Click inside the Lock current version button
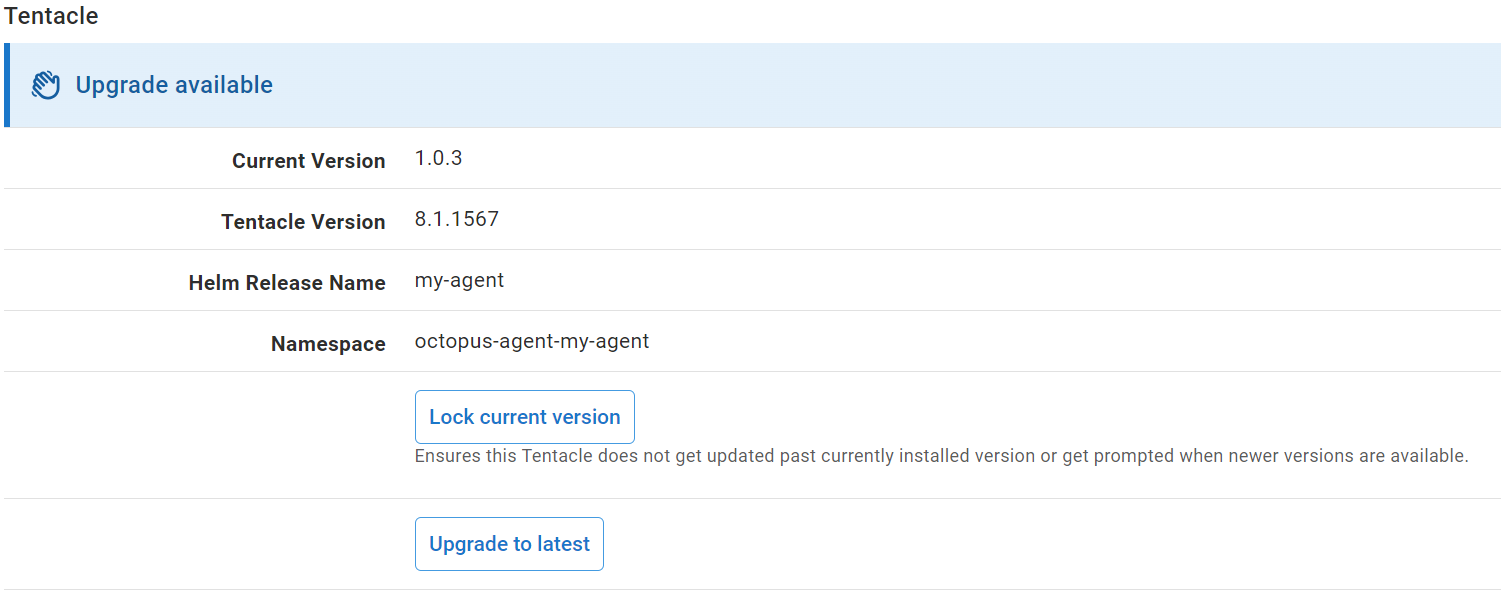 (x=524, y=416)
